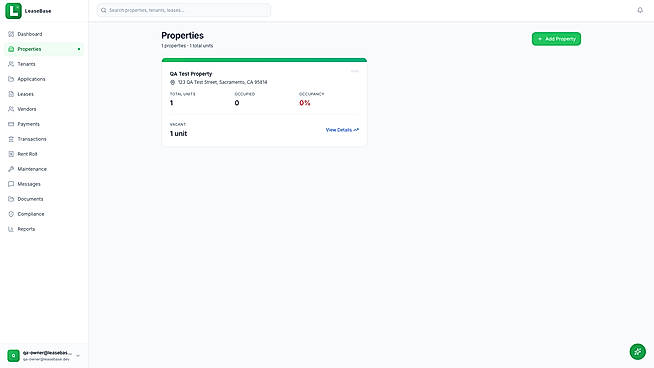Click the Add Property button
The height and width of the screenshot is (368, 654).
556,39
